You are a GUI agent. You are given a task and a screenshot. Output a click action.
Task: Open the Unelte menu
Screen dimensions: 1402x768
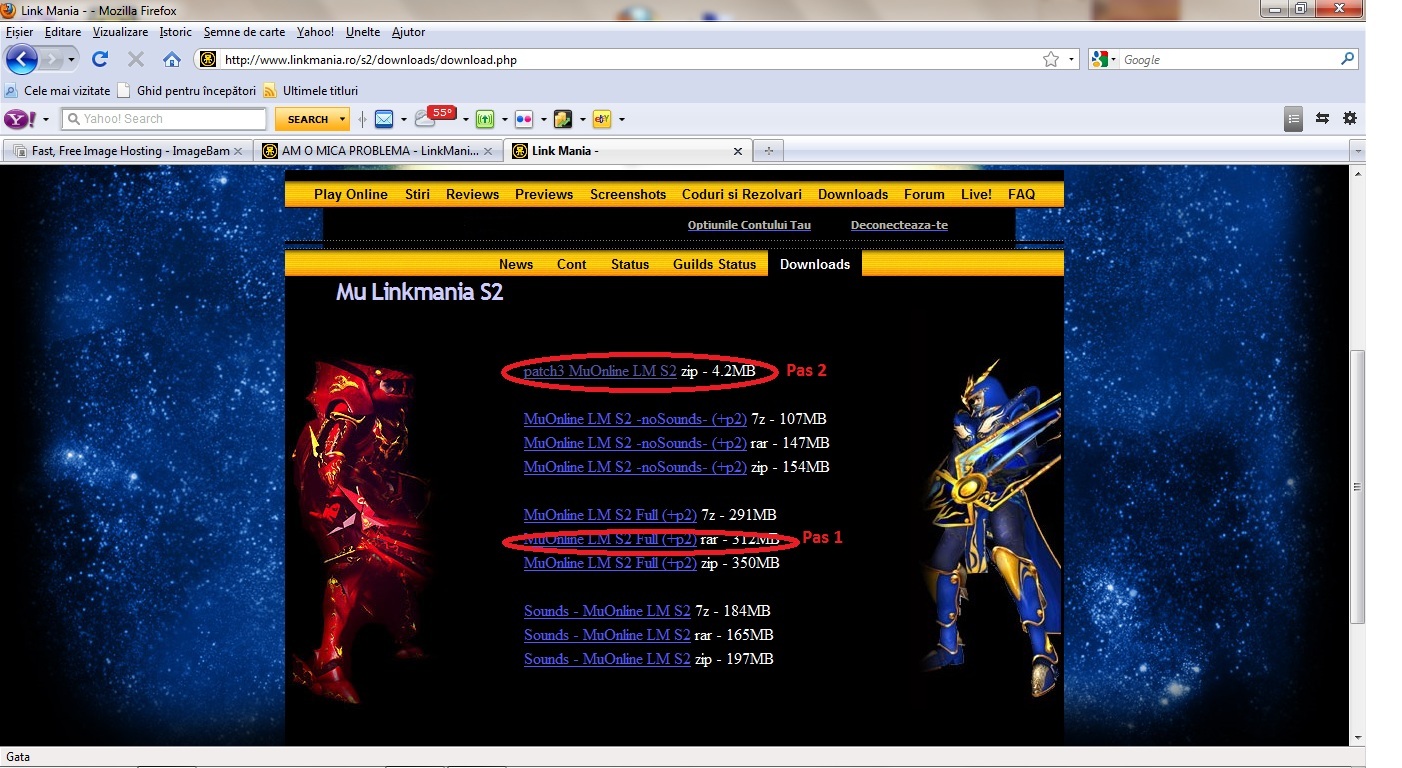363,32
